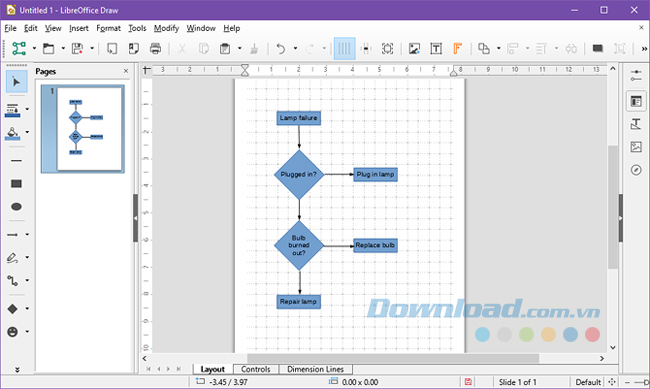Select the Insert Line tool

17,160
